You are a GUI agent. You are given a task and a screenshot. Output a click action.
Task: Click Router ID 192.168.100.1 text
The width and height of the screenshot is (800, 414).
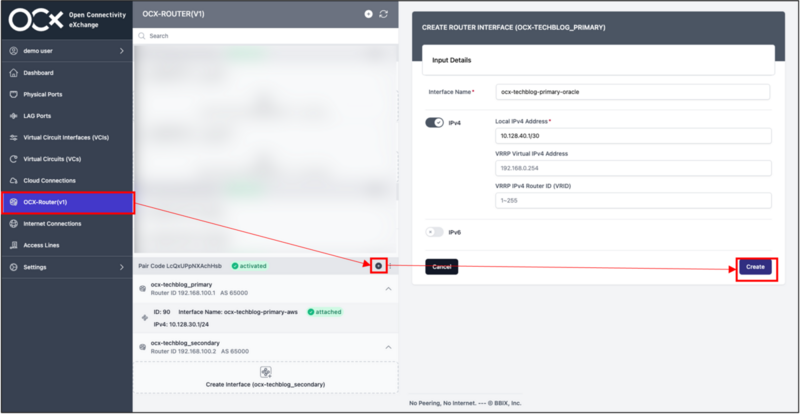183,294
